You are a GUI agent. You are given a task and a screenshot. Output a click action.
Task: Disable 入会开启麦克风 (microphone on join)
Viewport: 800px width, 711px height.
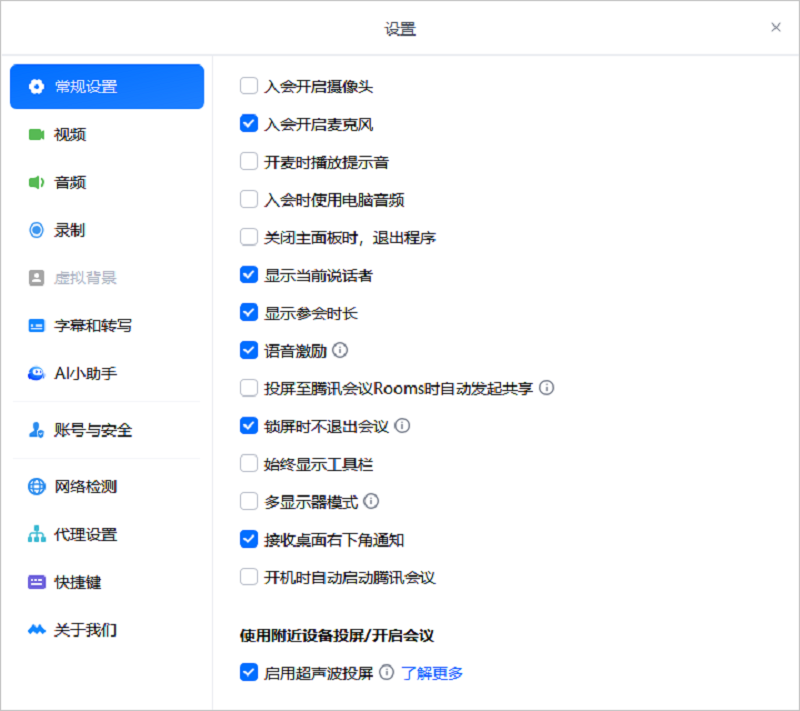[248, 123]
